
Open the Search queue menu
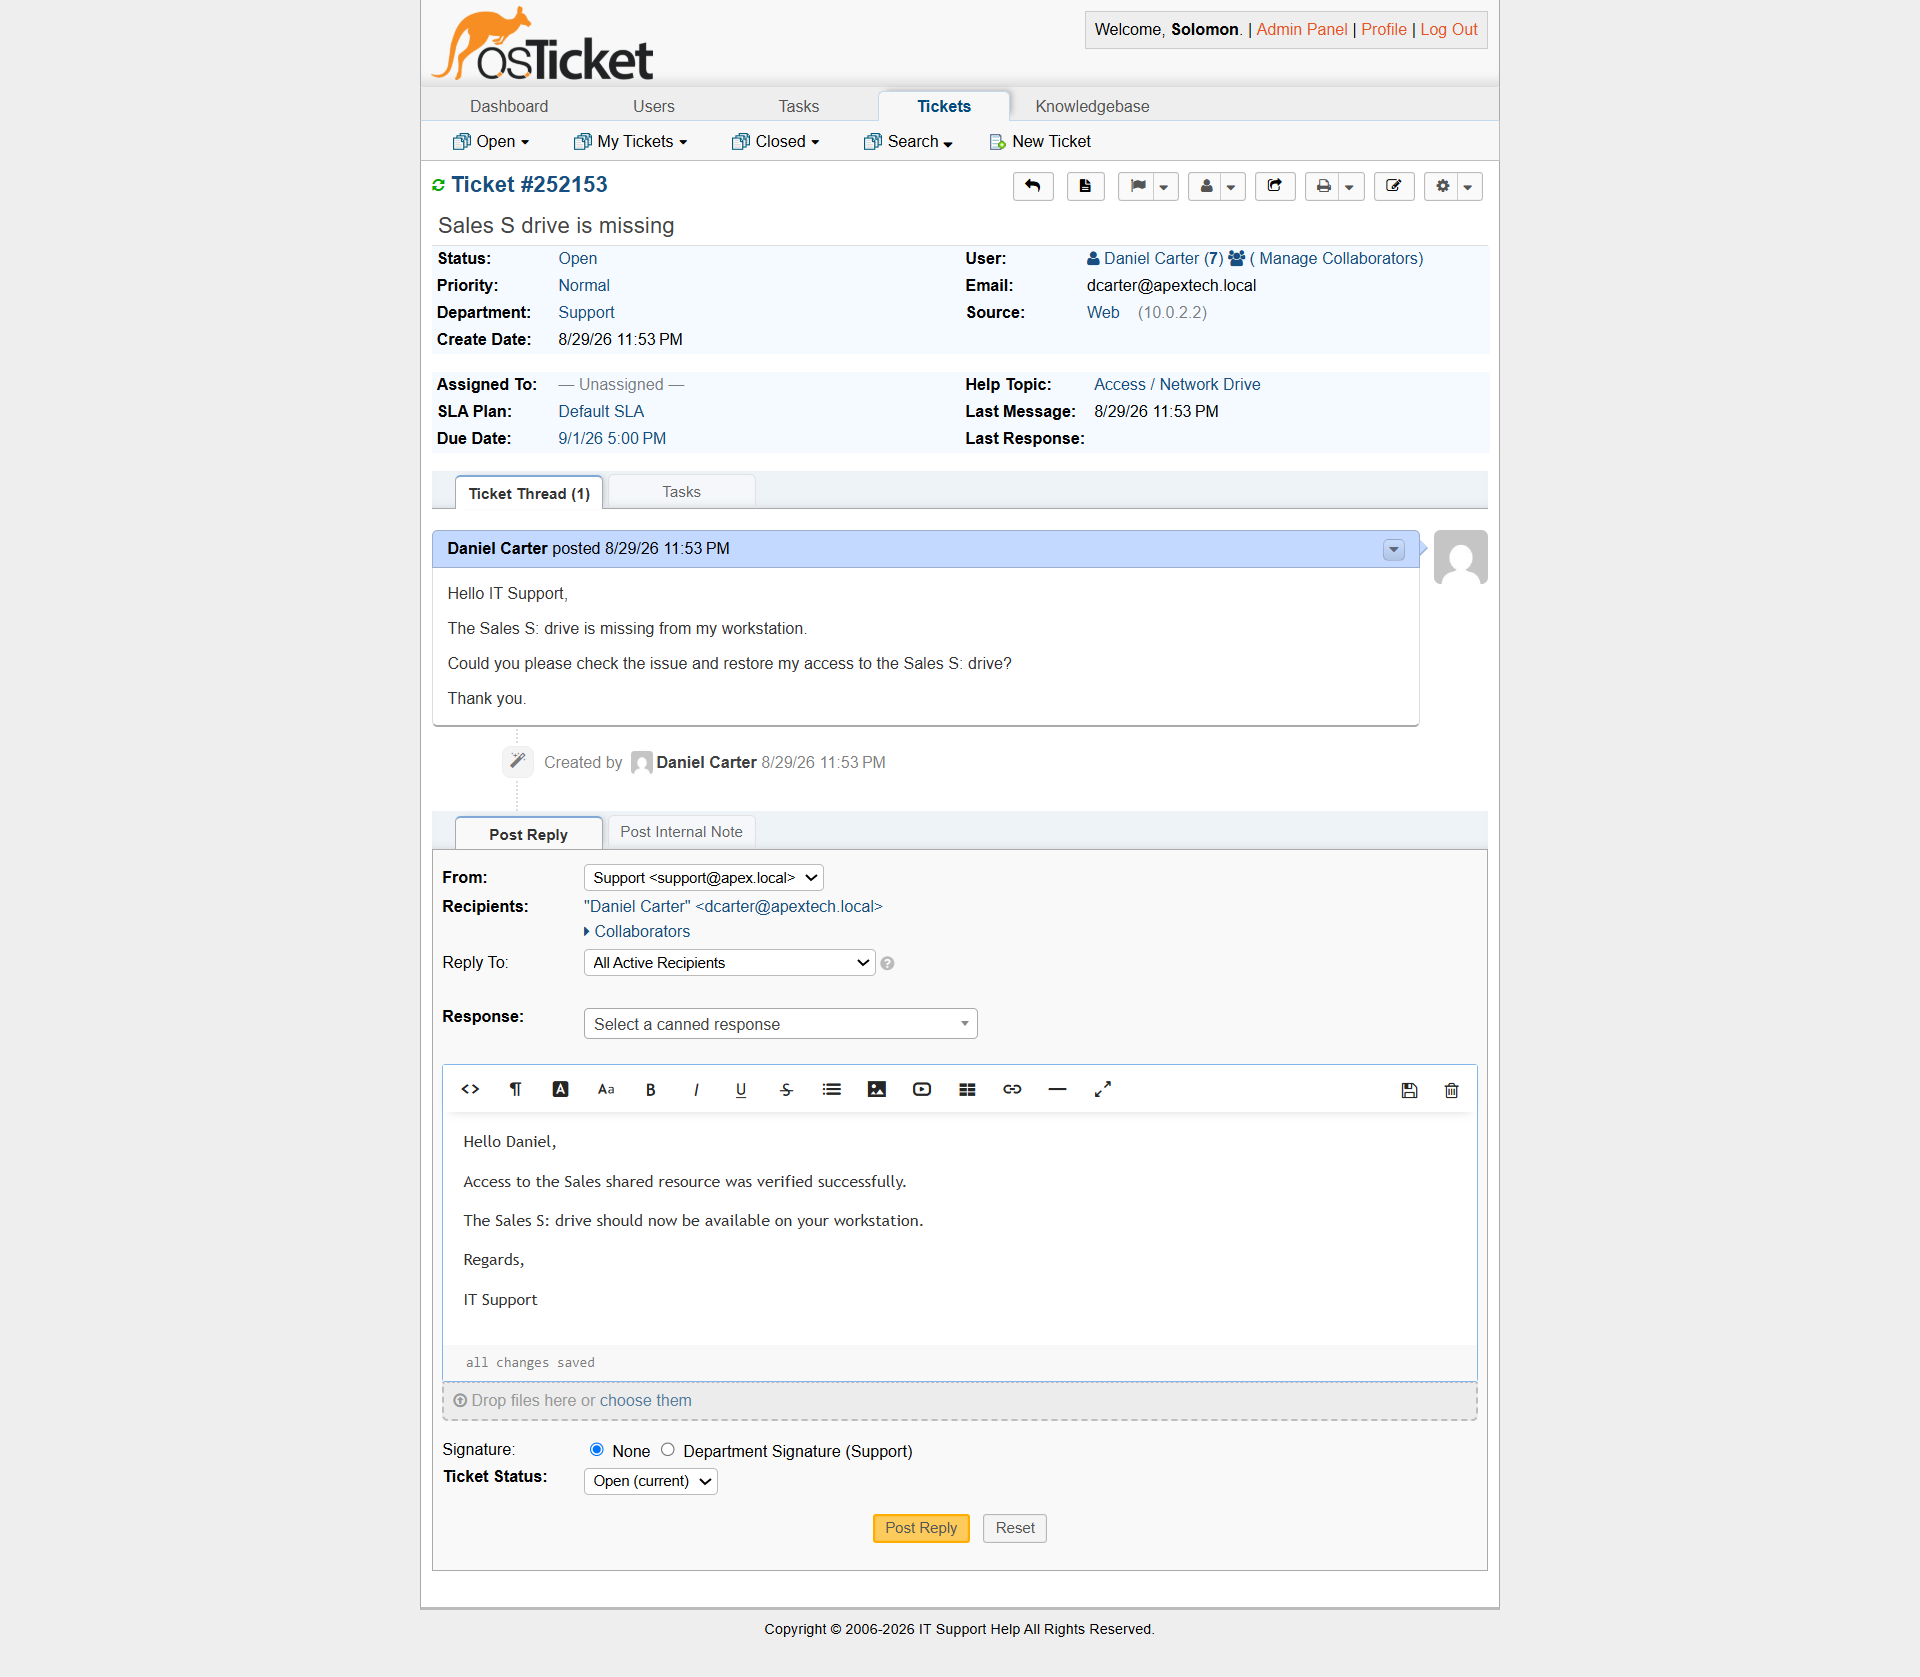[908, 142]
